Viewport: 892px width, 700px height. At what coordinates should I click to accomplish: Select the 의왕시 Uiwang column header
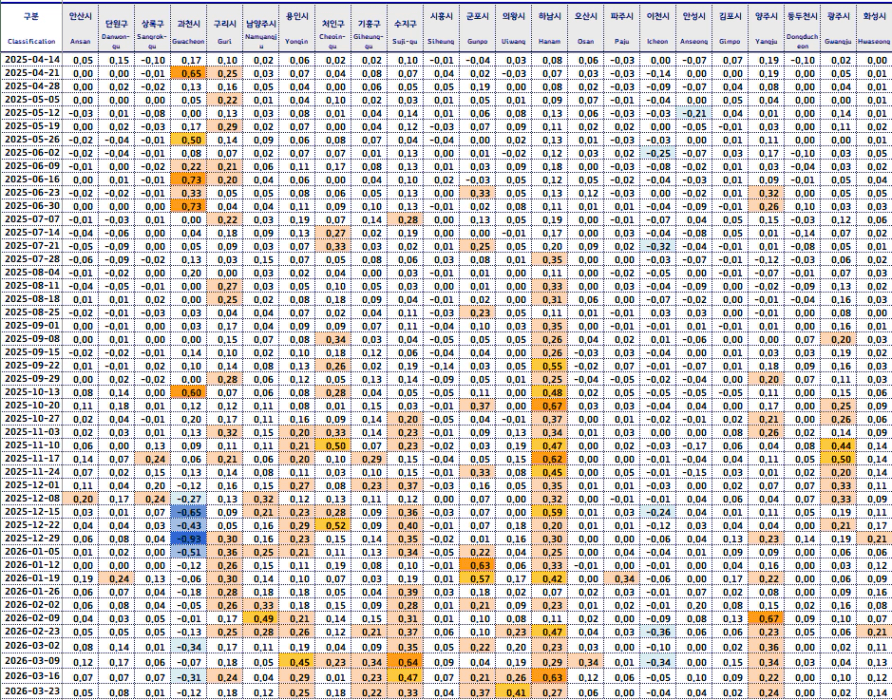514,28
